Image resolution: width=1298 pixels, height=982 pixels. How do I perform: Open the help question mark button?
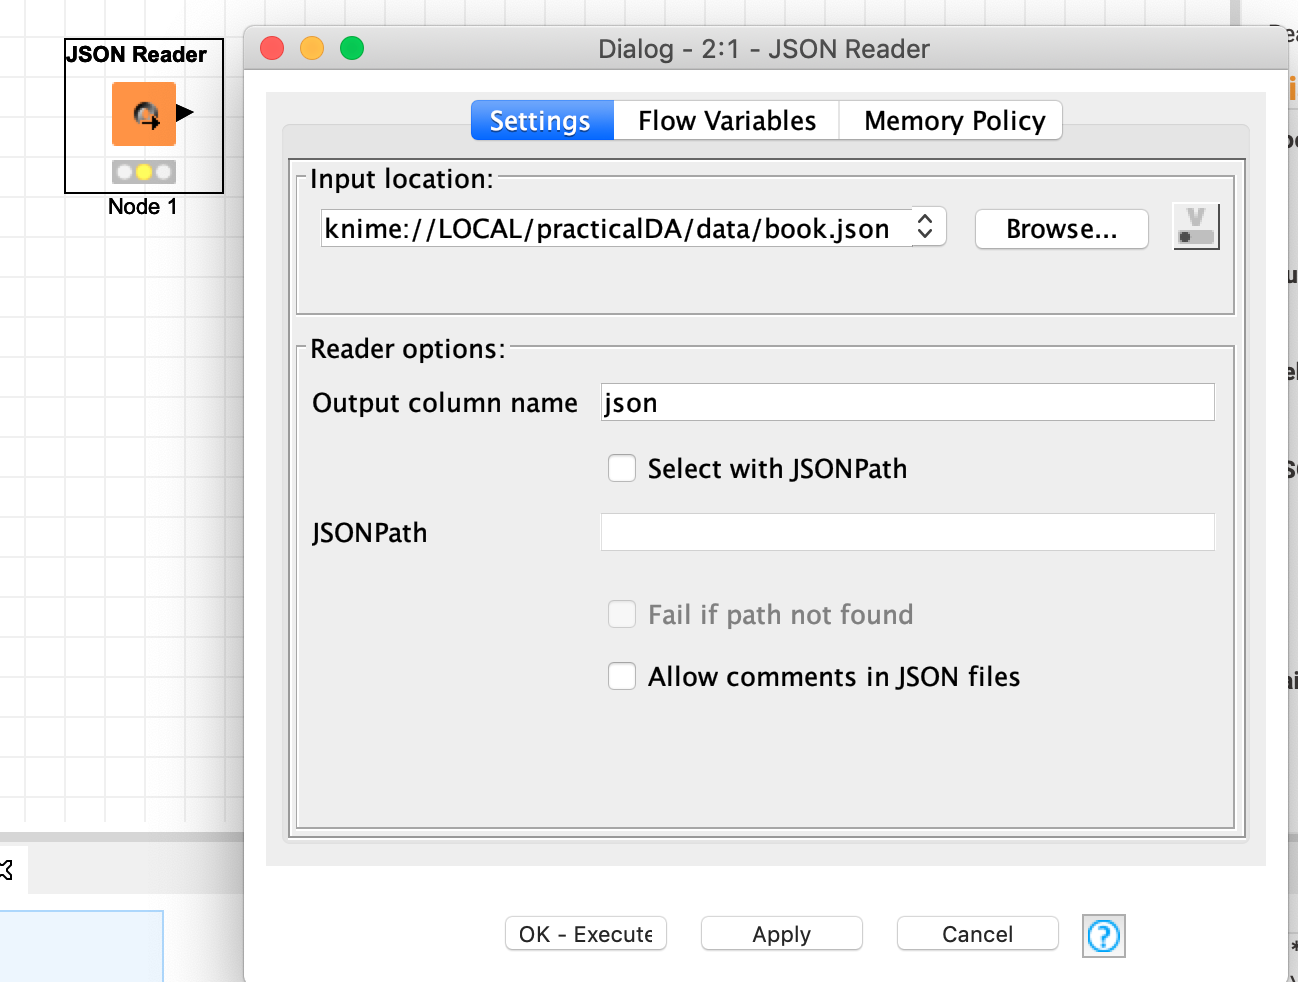point(1104,936)
